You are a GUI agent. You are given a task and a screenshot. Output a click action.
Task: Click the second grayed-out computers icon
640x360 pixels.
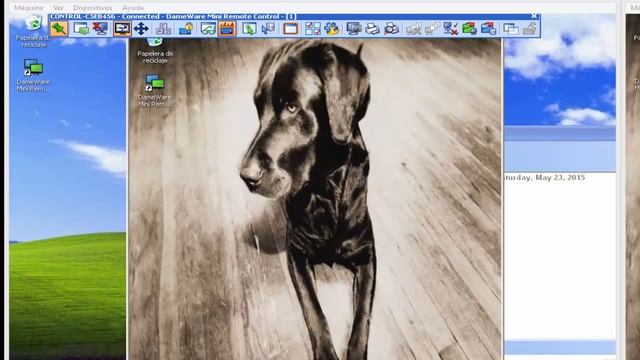pos(432,29)
